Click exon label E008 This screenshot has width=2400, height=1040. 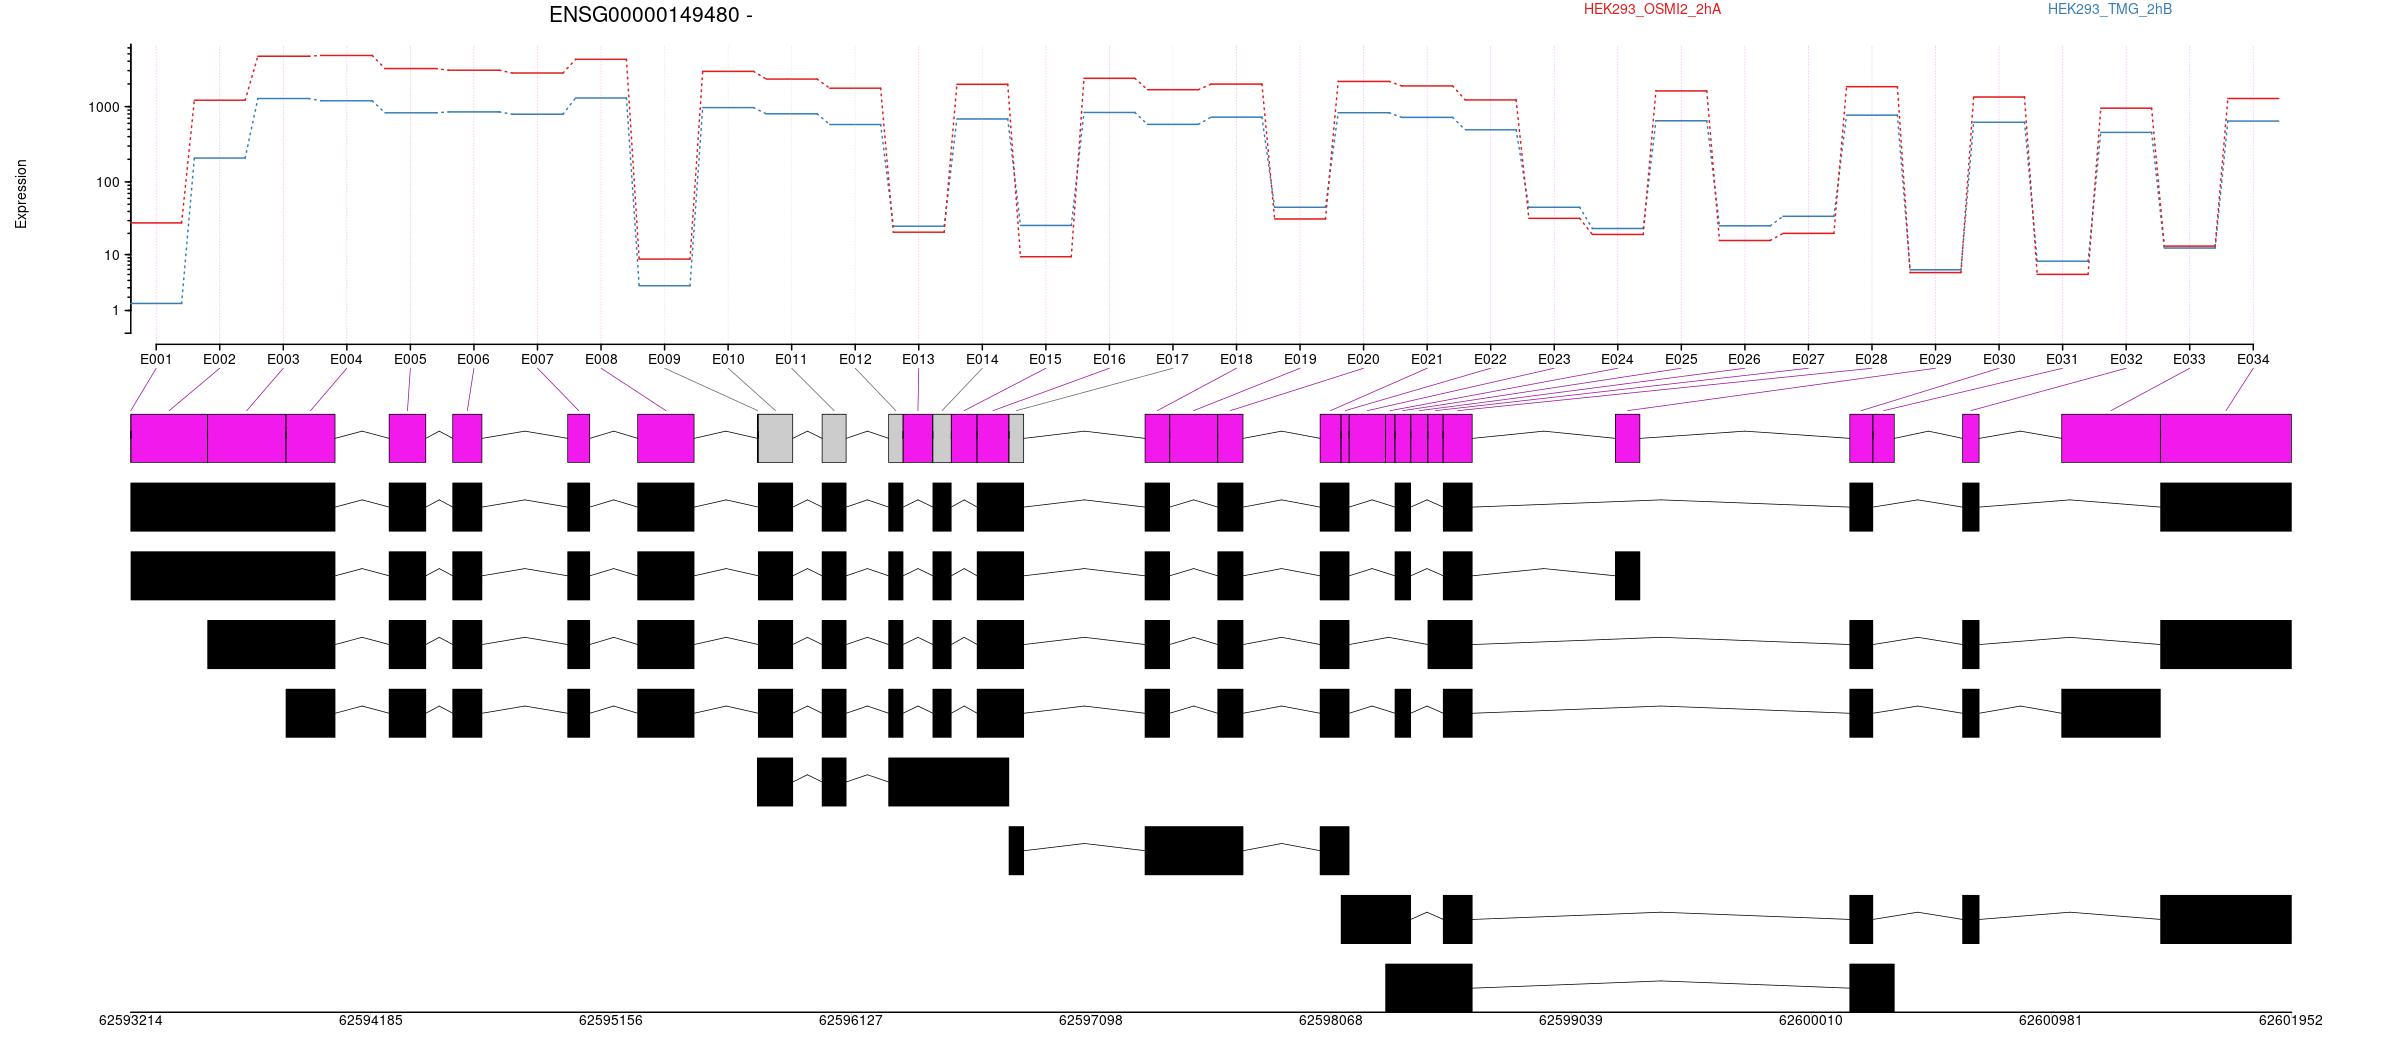click(601, 359)
